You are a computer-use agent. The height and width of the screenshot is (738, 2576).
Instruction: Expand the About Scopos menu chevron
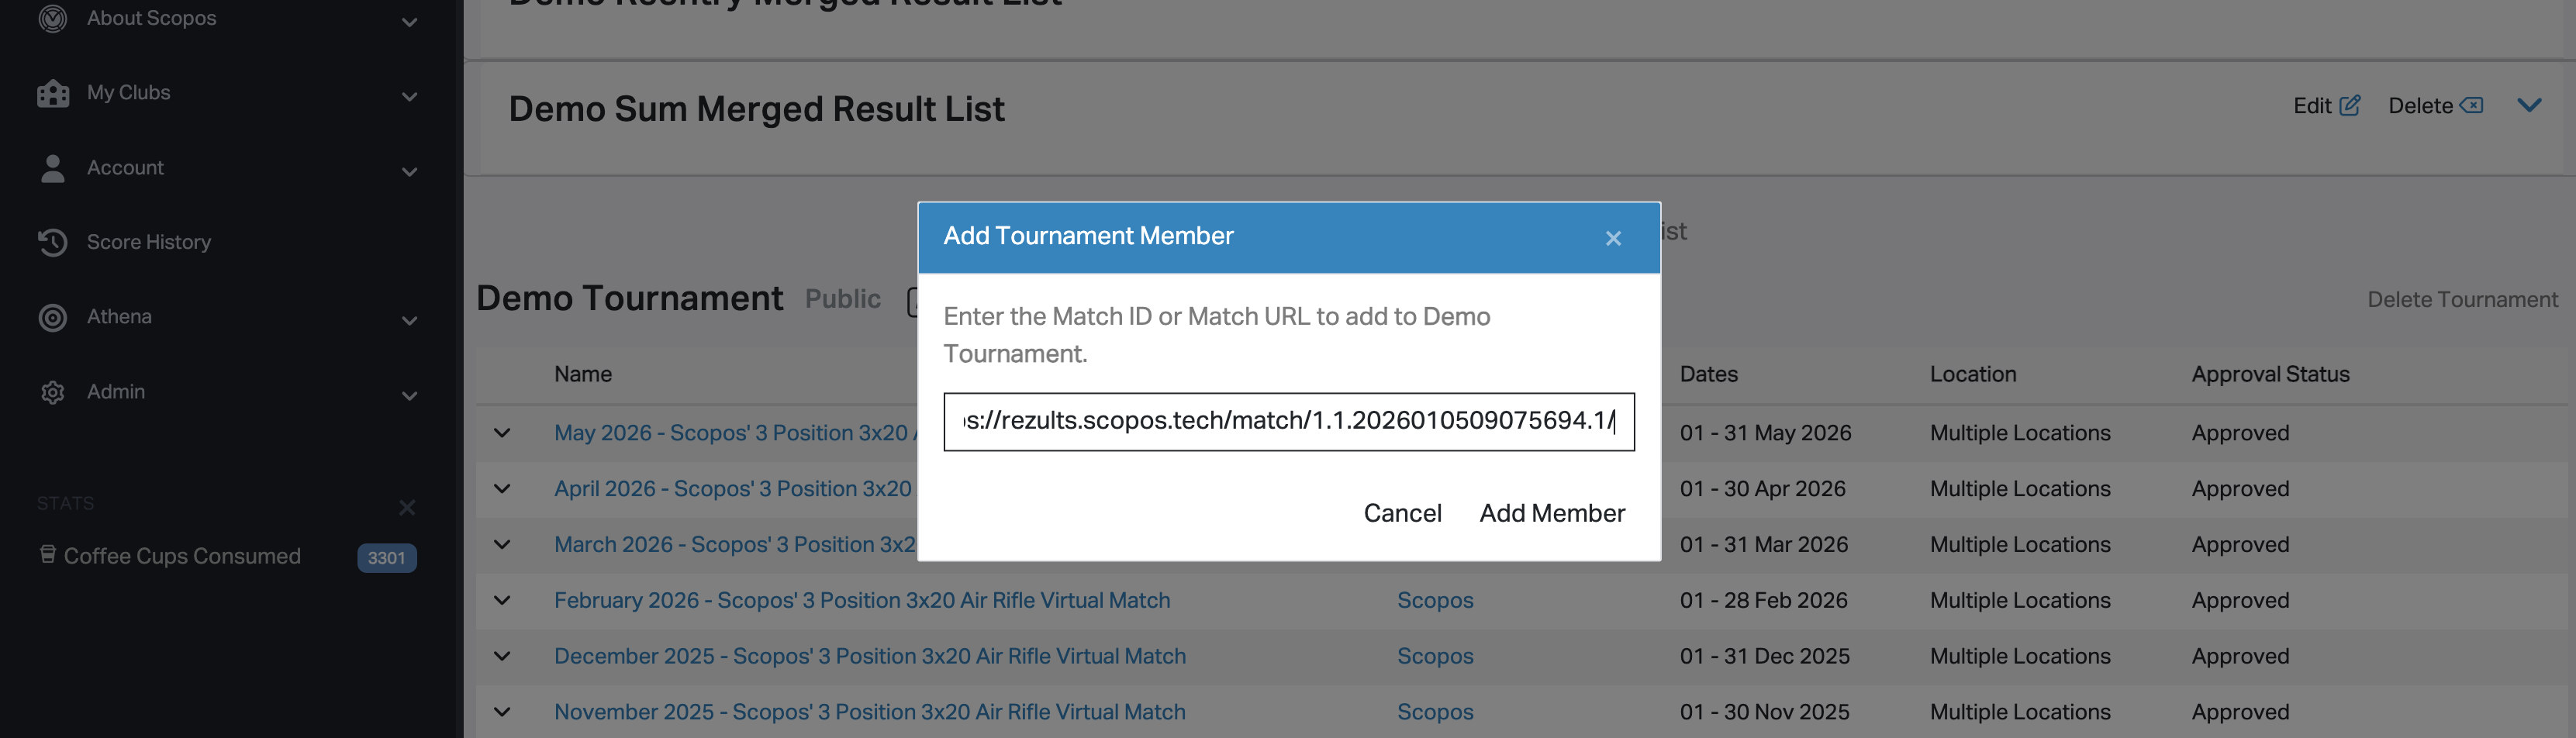pos(409,22)
